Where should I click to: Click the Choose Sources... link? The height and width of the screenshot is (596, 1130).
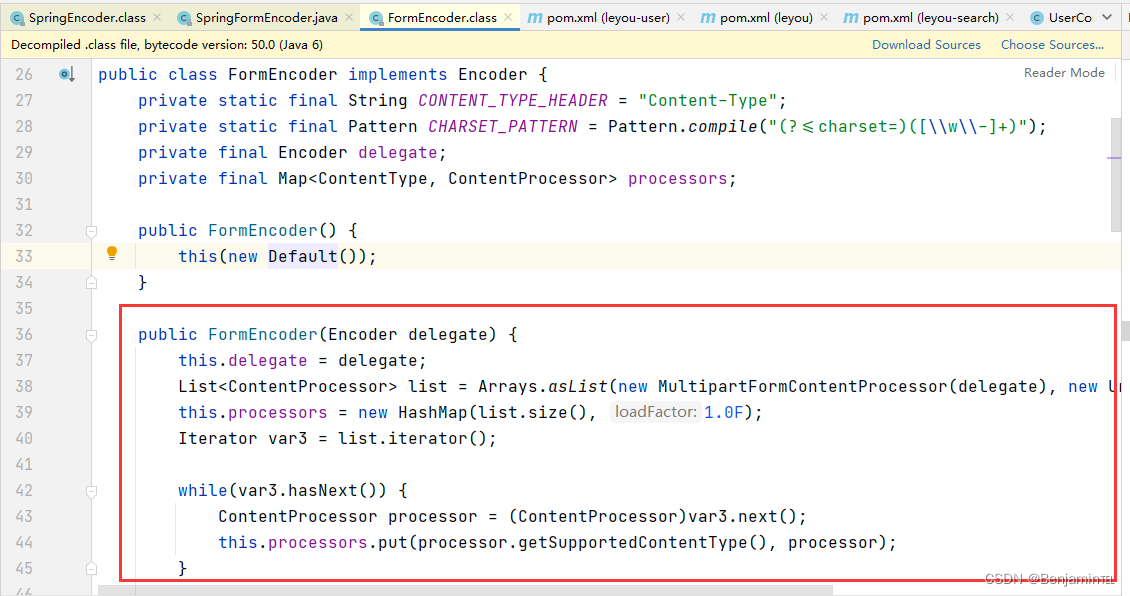click(x=1052, y=44)
